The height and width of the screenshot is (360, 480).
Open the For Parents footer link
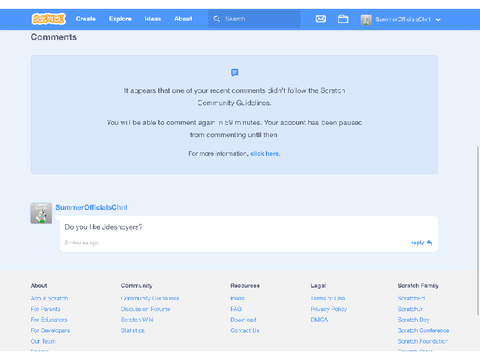coord(46,309)
